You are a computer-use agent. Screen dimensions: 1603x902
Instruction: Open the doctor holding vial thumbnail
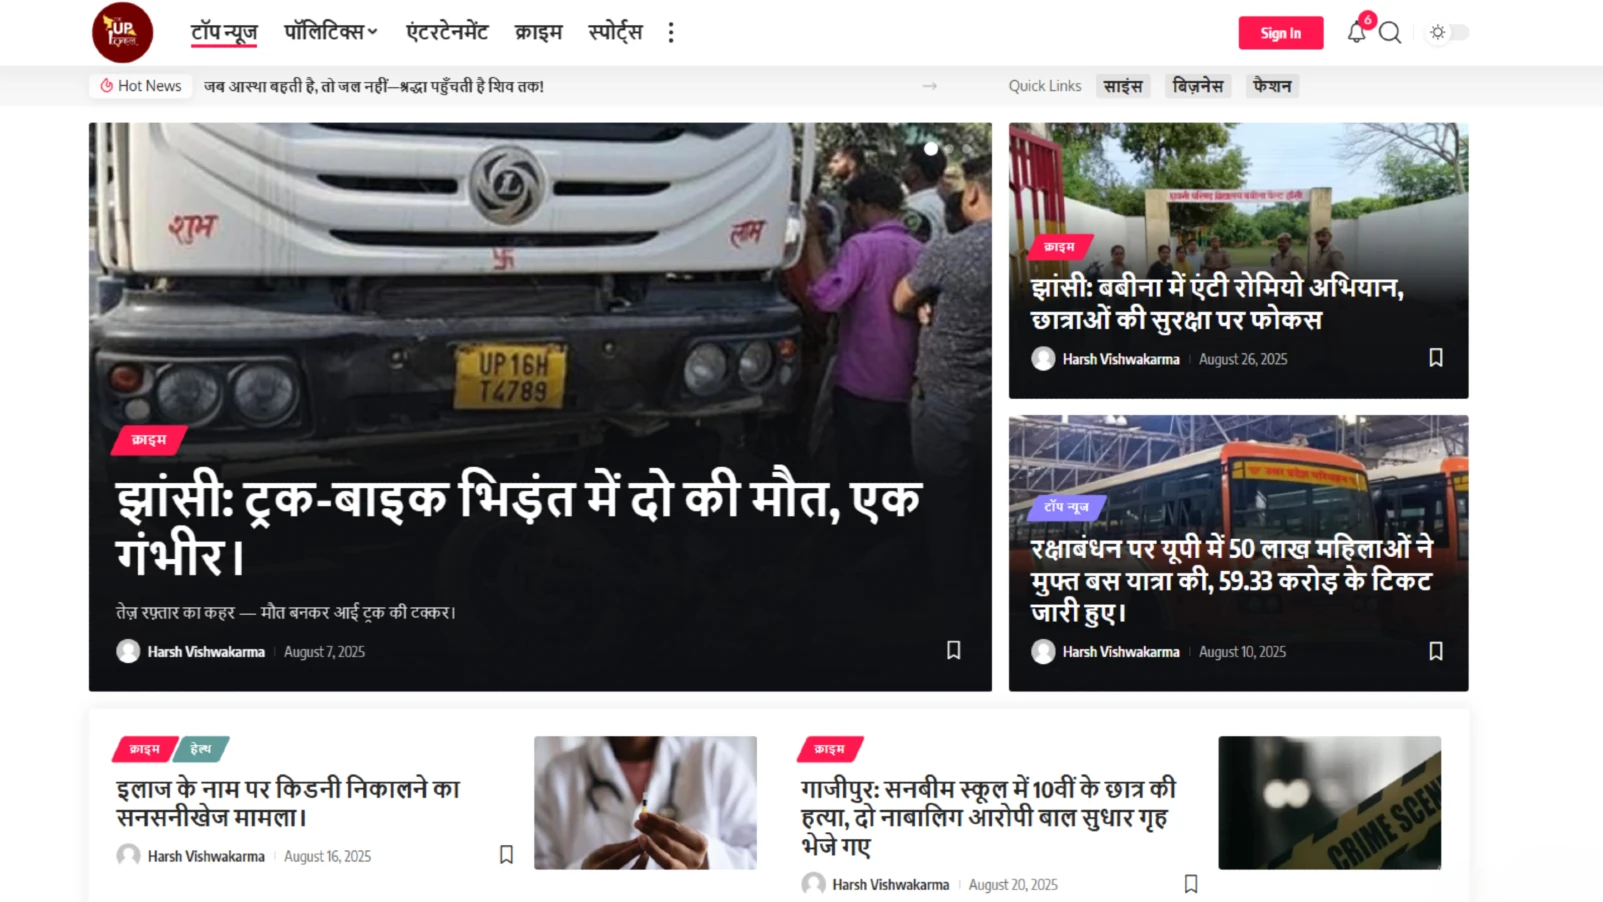[x=645, y=802]
